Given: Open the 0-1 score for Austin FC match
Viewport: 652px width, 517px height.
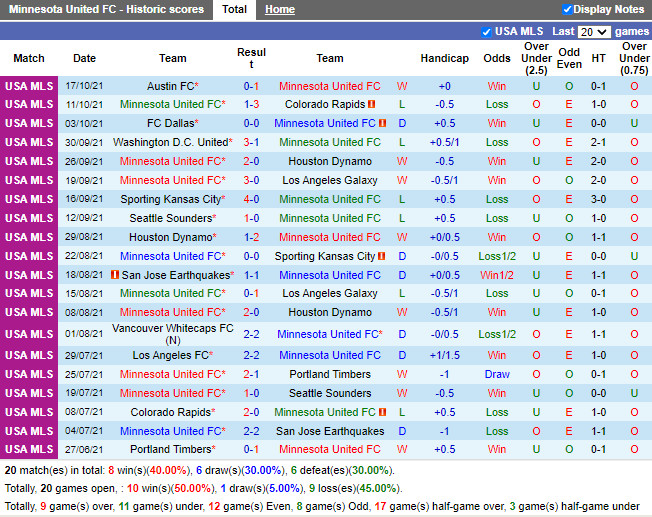Looking at the screenshot, I should 252,86.
